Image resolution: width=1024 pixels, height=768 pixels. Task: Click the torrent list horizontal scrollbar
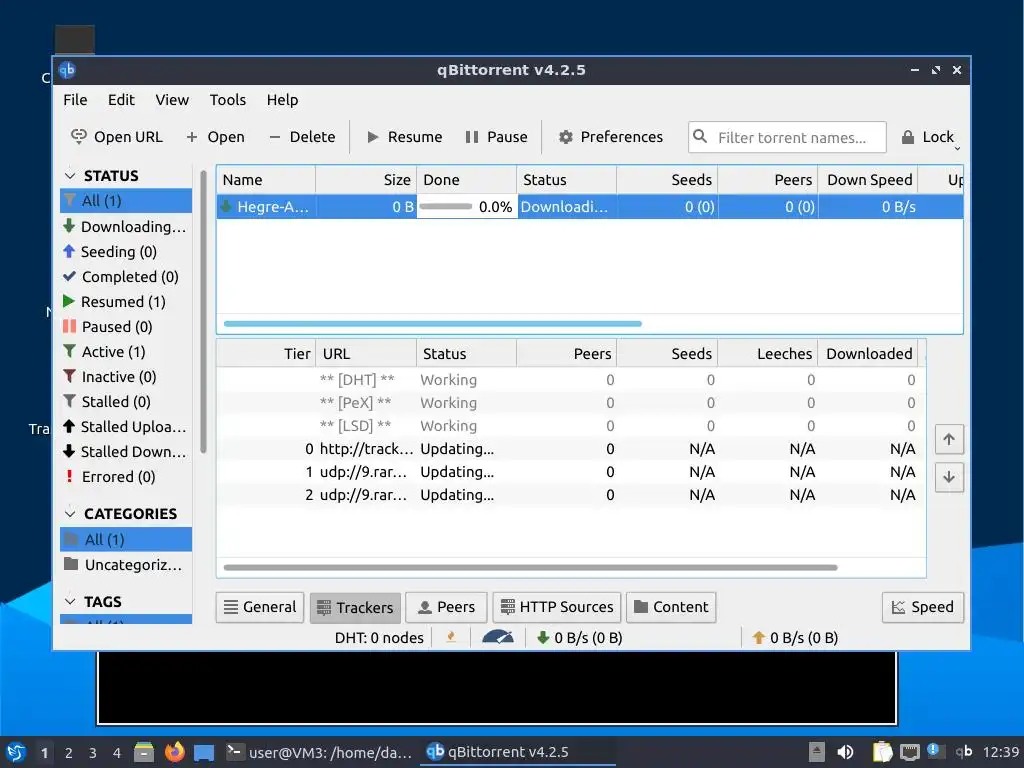click(x=432, y=323)
